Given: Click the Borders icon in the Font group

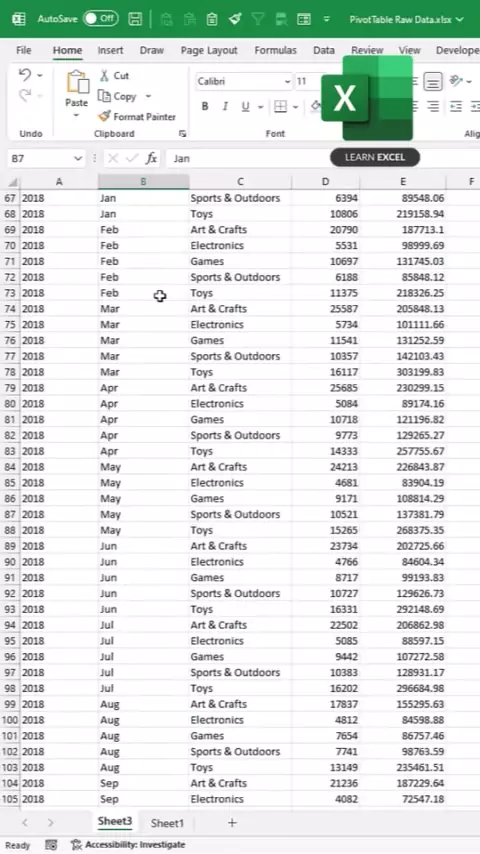Looking at the screenshot, I should 281,106.
